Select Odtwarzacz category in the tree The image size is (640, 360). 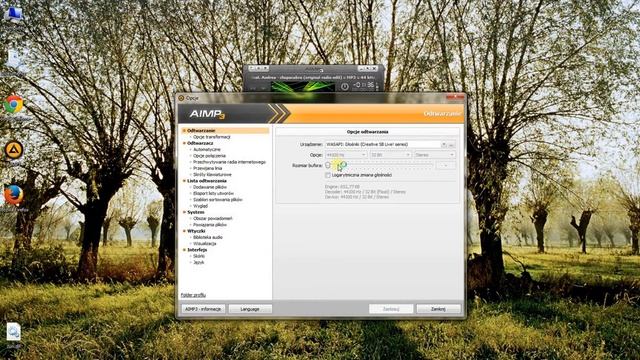[x=200, y=143]
